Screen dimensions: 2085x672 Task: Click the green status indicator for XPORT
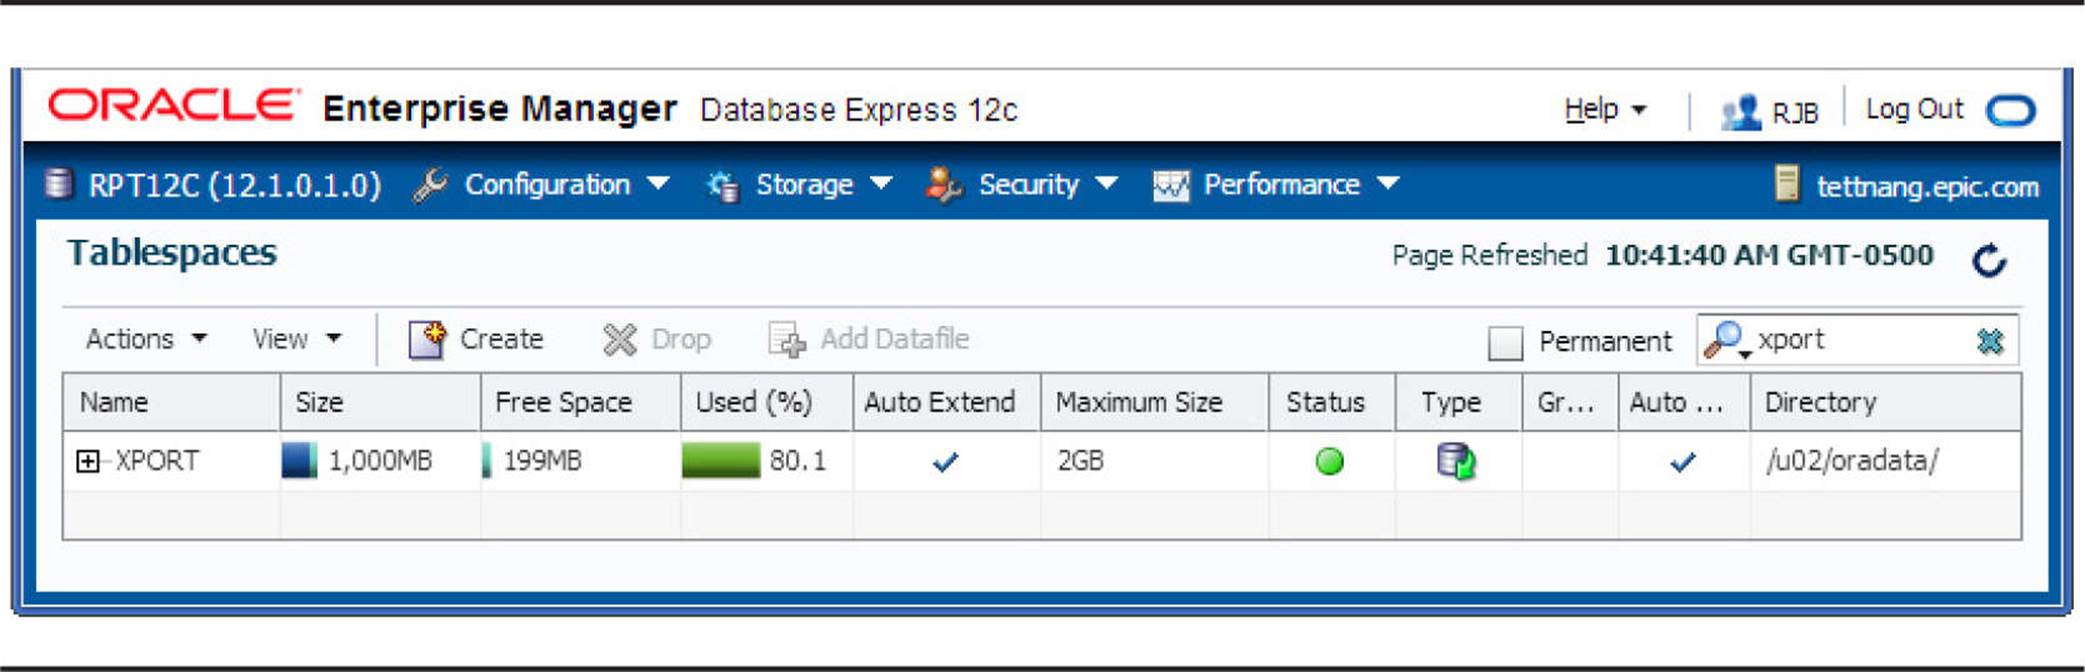tap(1329, 461)
